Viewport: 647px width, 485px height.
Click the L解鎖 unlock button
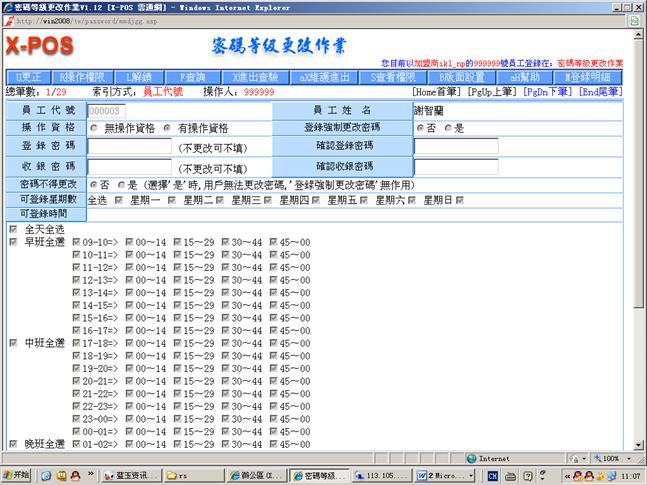click(137, 77)
